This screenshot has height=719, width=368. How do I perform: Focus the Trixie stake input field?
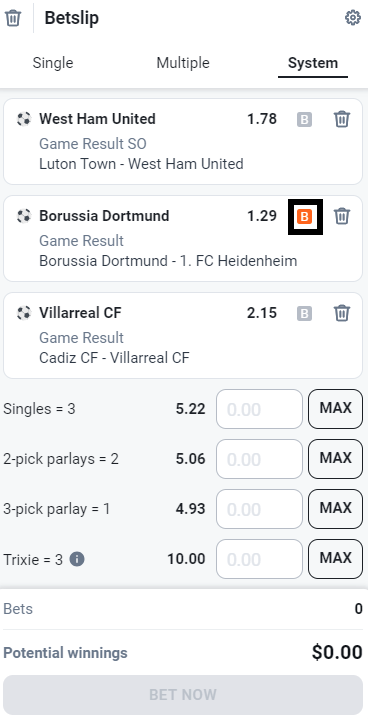click(x=259, y=559)
